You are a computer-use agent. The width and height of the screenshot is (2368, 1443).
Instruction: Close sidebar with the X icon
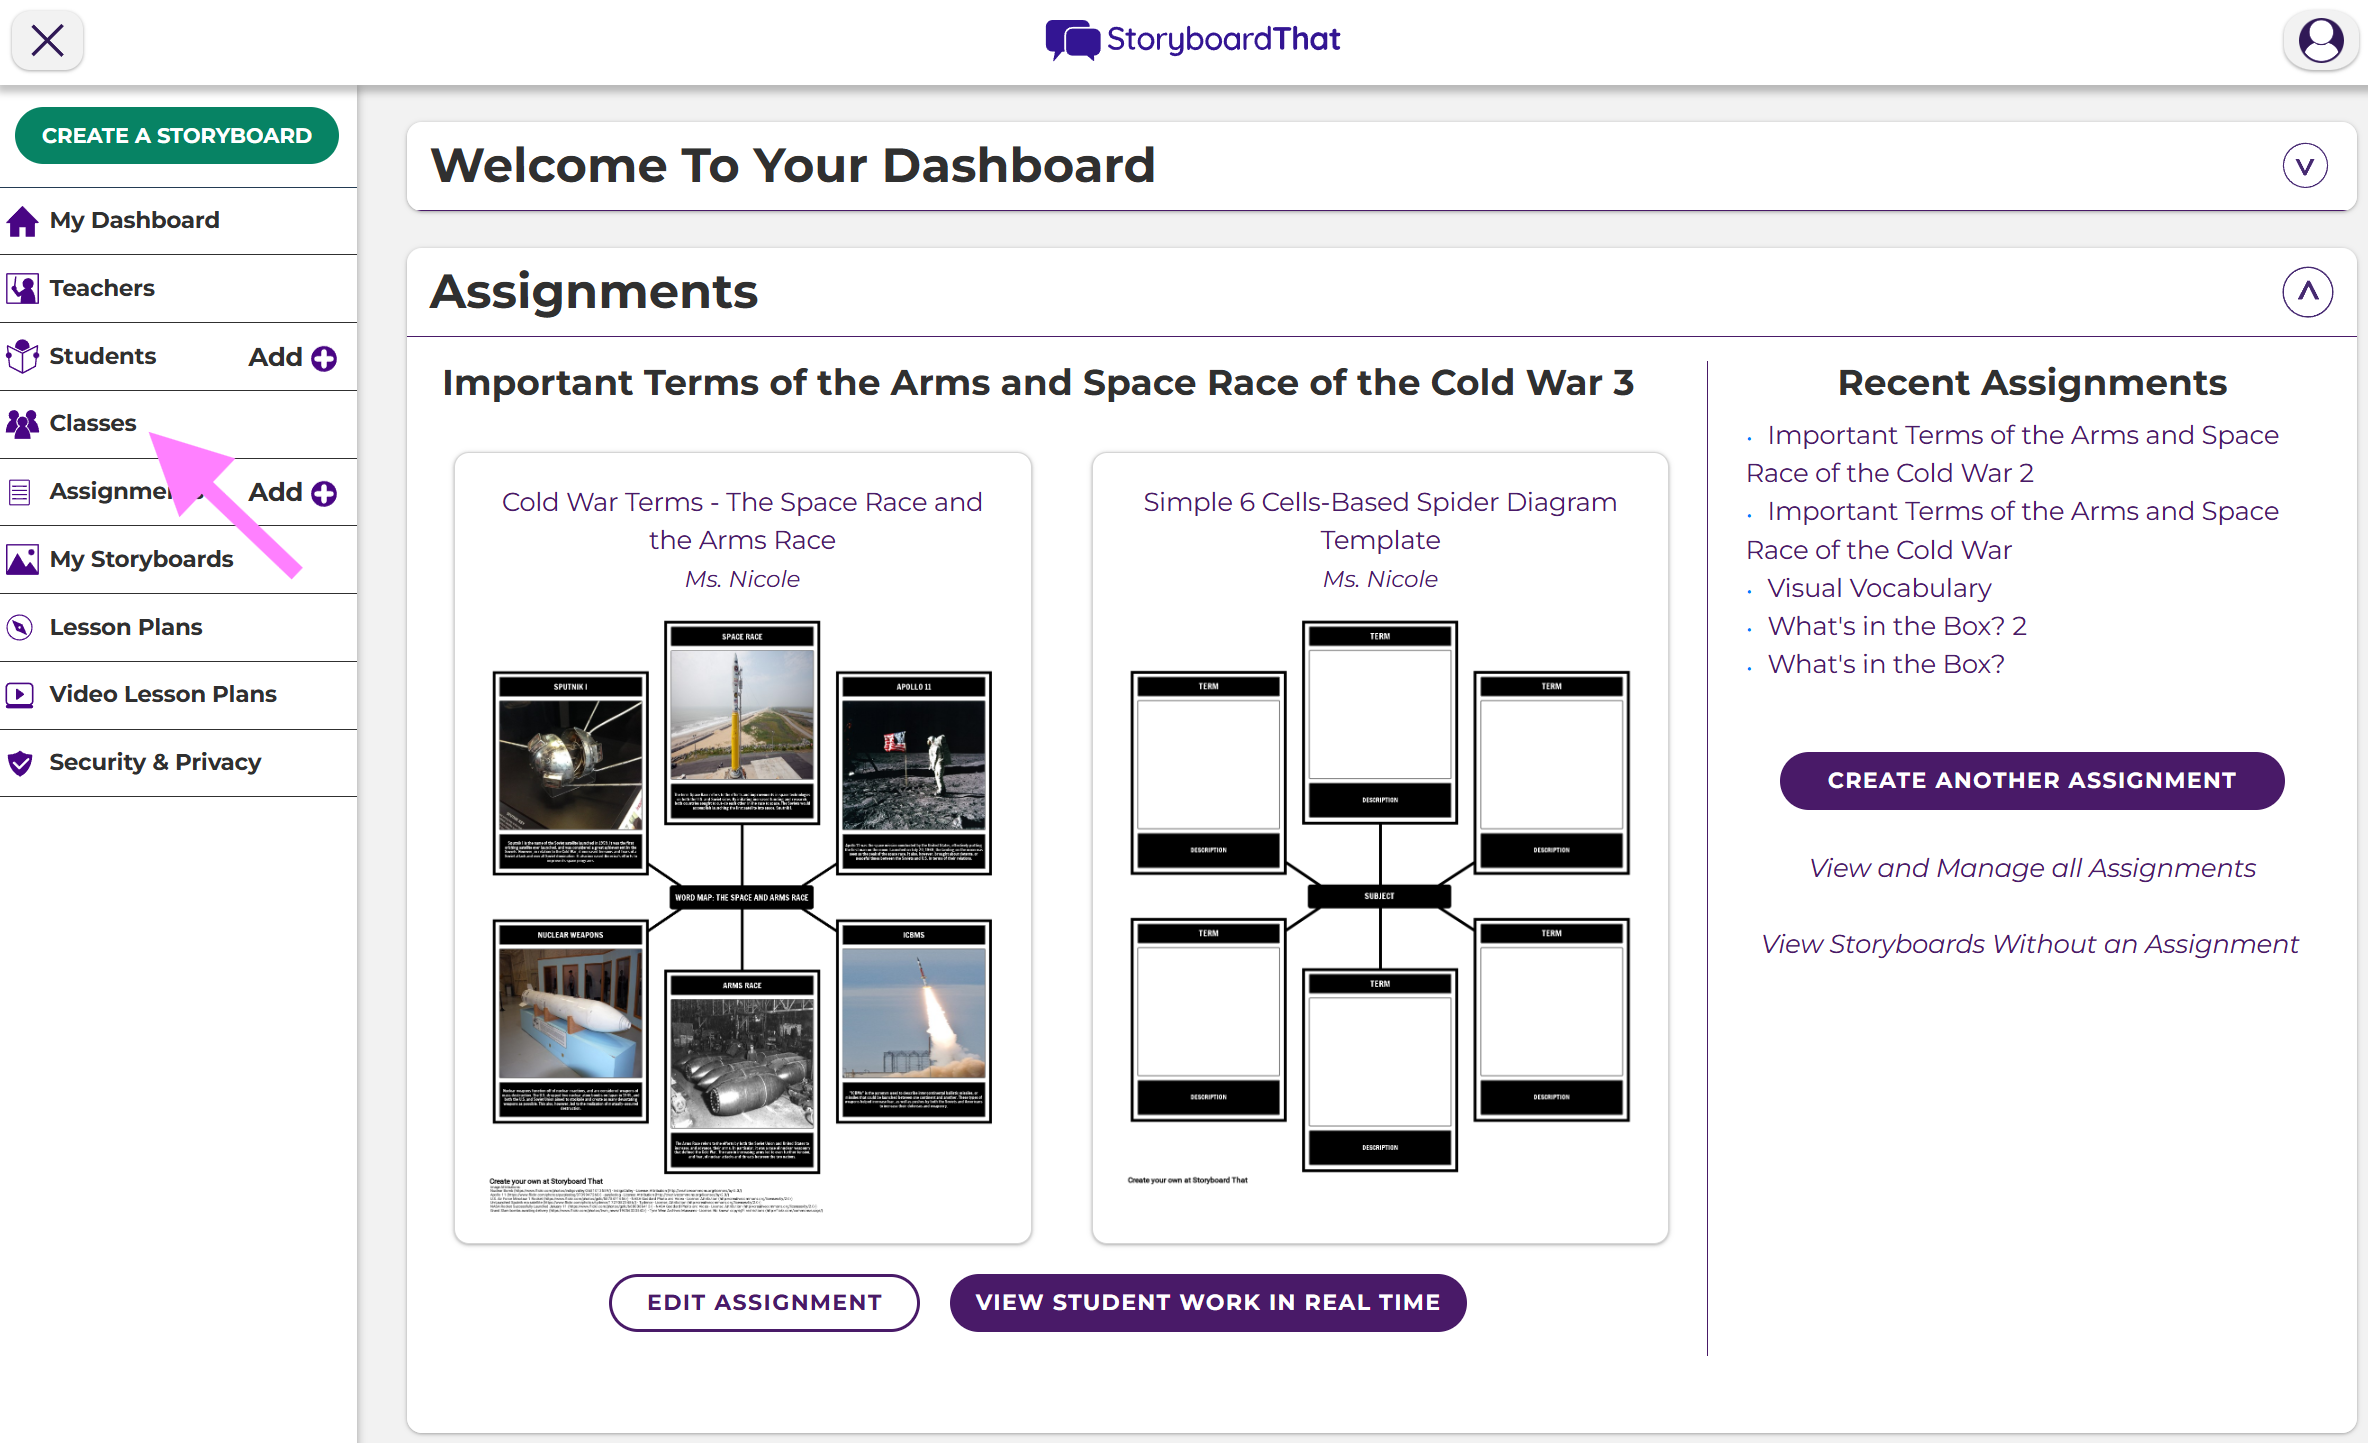click(x=47, y=41)
